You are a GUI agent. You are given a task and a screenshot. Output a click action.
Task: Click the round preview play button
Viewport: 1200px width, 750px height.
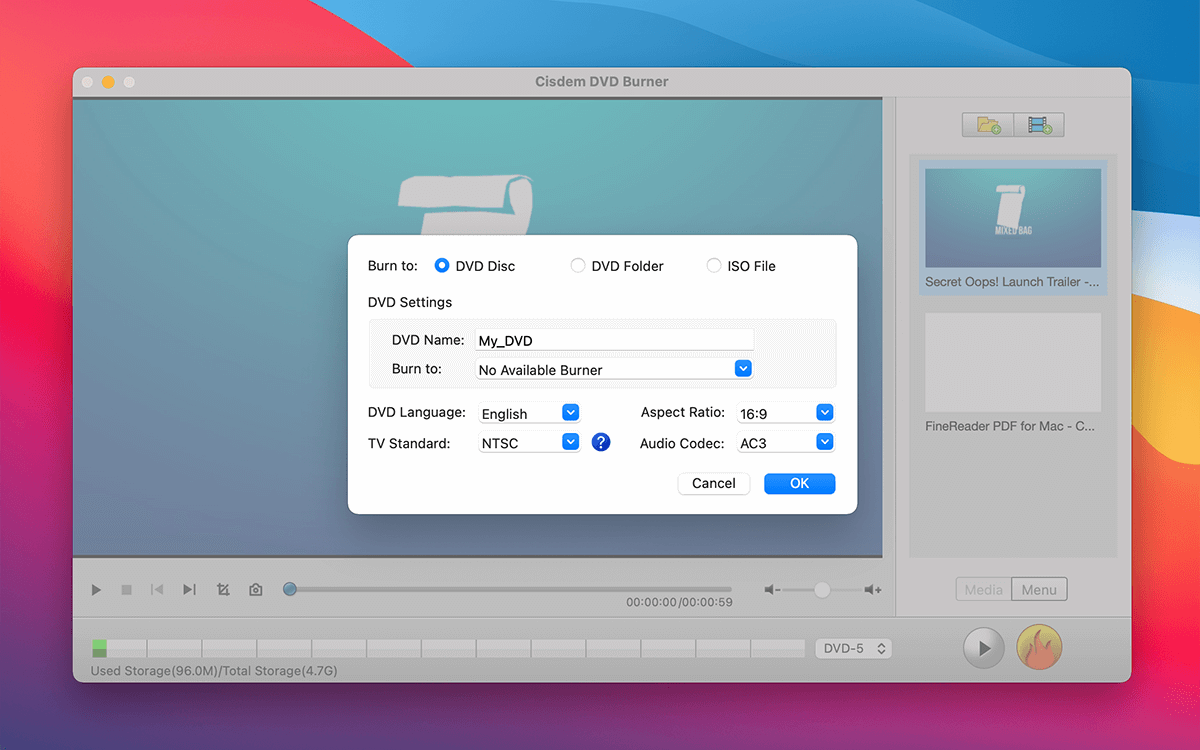coord(984,648)
